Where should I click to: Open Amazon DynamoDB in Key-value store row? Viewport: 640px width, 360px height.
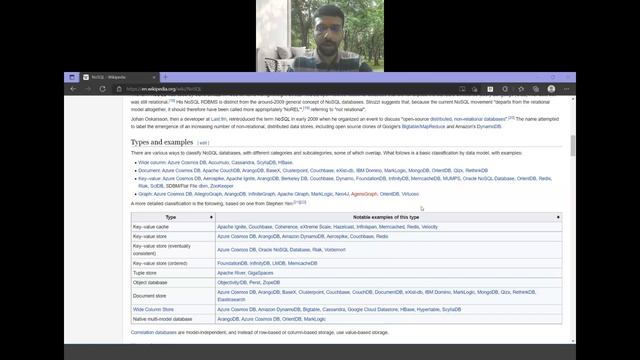click(303, 236)
